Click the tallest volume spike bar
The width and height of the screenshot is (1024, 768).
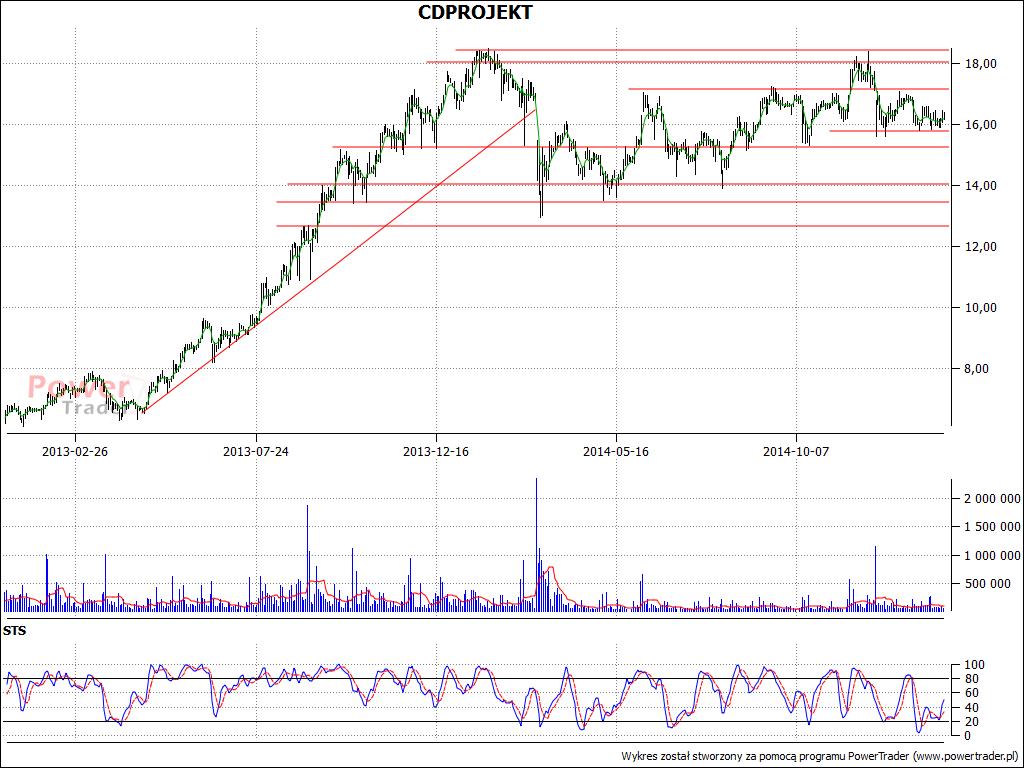(536, 545)
